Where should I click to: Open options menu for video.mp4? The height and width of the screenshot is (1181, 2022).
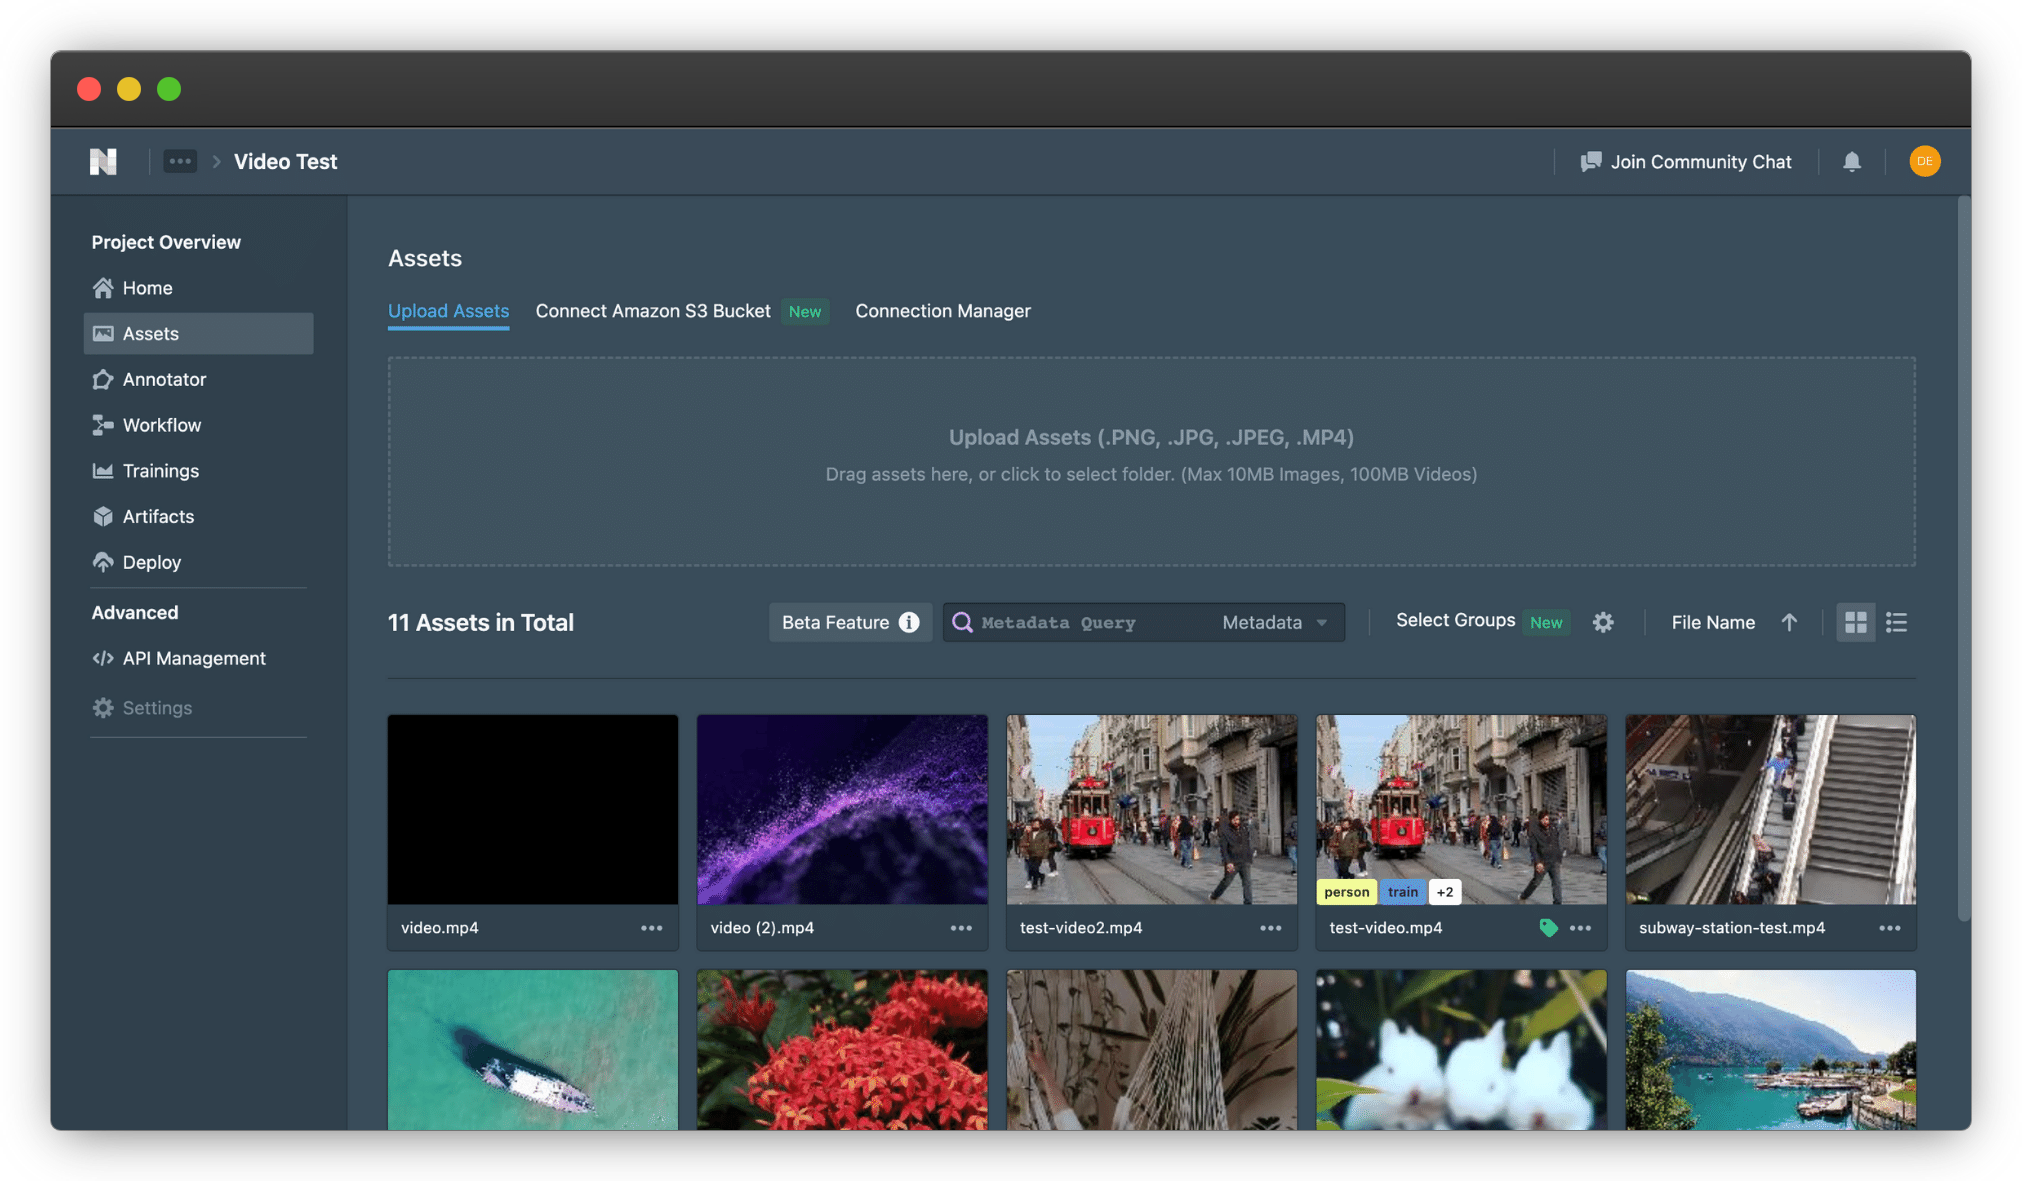tap(653, 928)
